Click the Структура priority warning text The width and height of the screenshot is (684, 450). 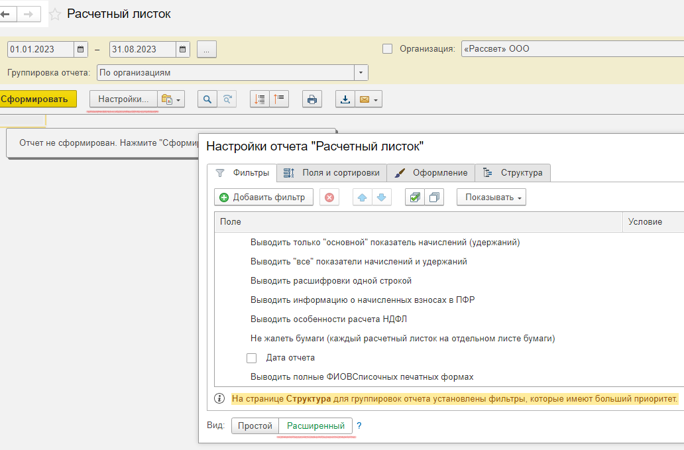point(455,399)
